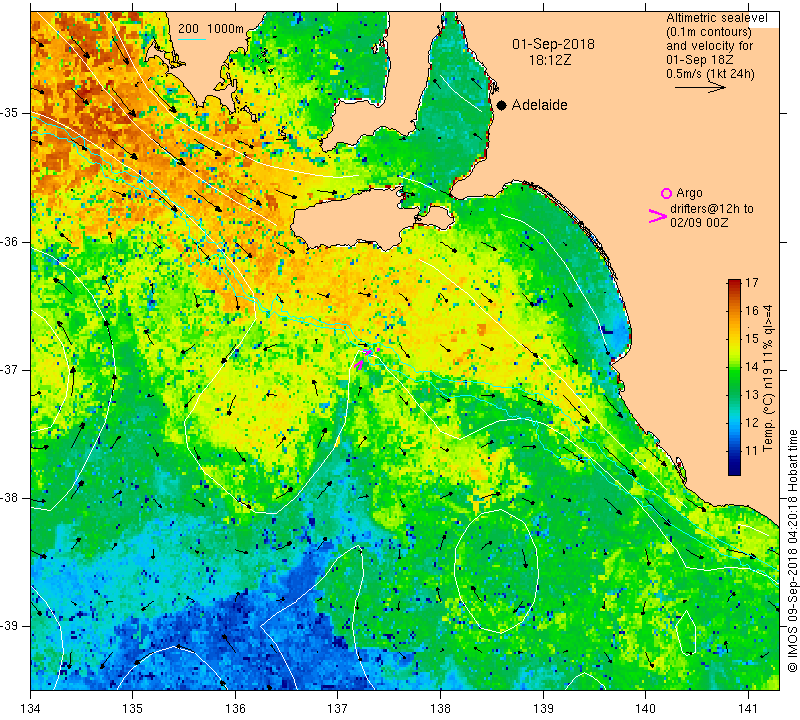This screenshot has width=800, height=720.
Task: Click the 134 longitude axis label
Action: (x=31, y=708)
